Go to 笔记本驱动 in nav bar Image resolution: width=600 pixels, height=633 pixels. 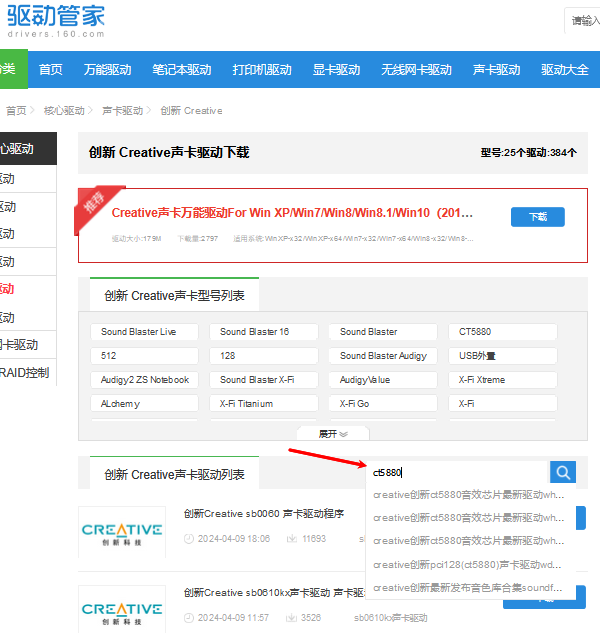click(182, 69)
